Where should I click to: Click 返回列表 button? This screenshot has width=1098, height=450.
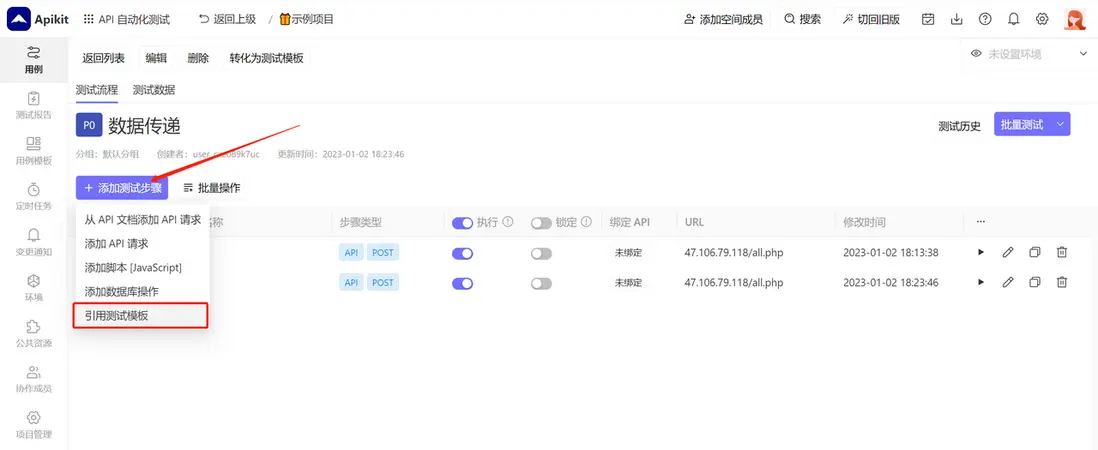[x=104, y=58]
